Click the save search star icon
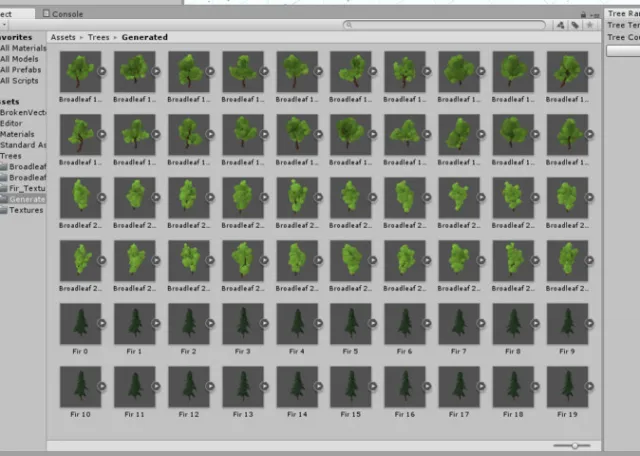The image size is (640, 456). coord(590,25)
